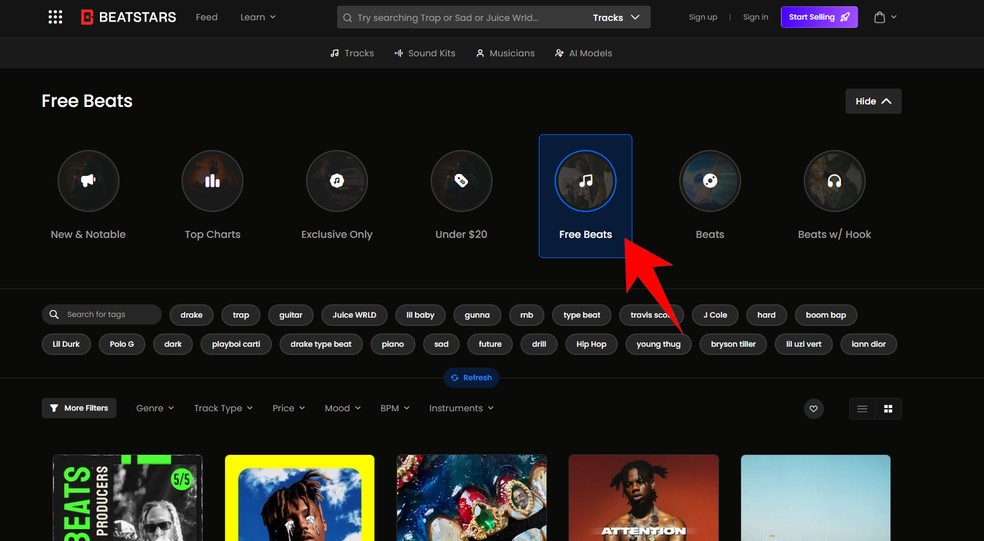Click the More Filters button

pyautogui.click(x=79, y=408)
